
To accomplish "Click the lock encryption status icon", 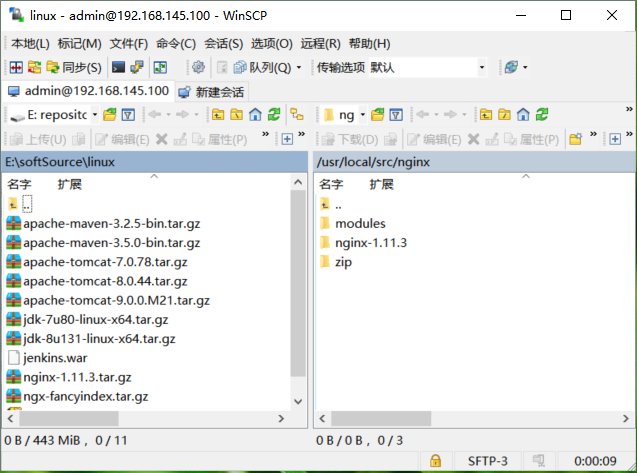I will pyautogui.click(x=435, y=461).
